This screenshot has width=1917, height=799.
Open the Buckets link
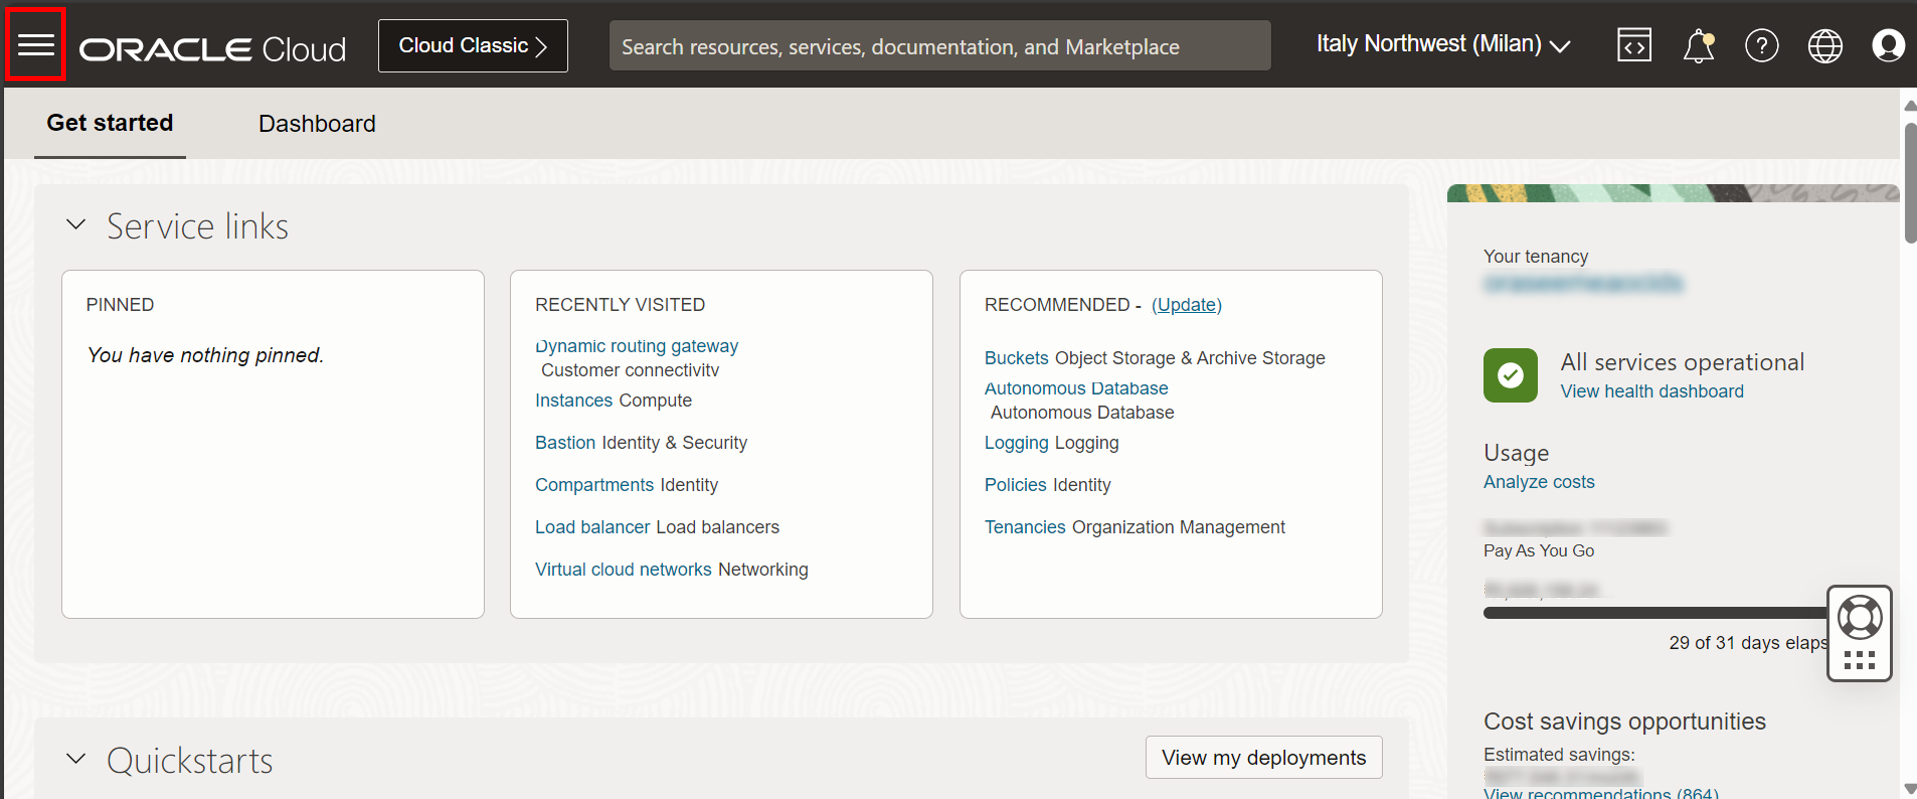(1016, 358)
